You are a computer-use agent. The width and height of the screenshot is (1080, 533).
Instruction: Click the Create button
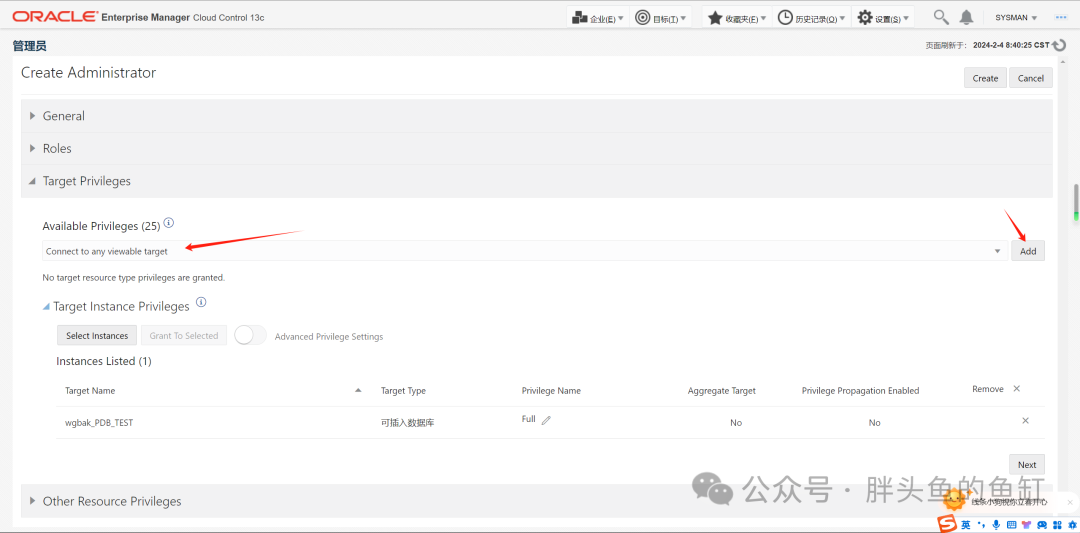(985, 78)
